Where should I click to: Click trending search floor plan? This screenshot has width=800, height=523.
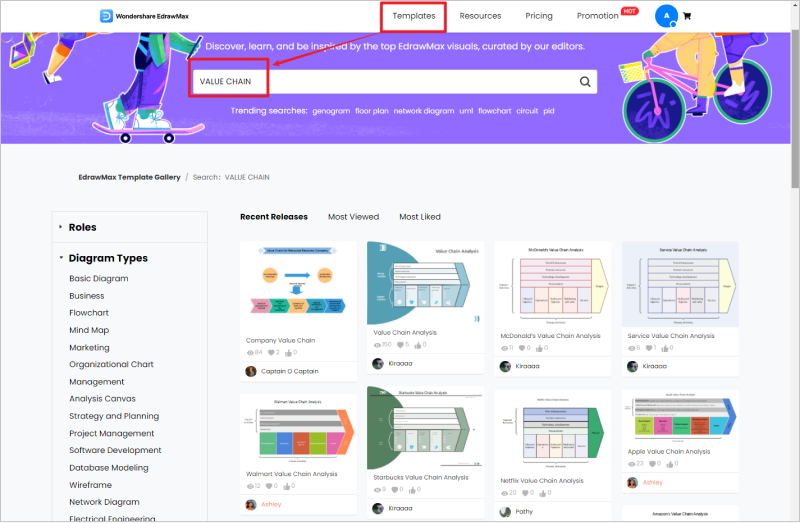[x=372, y=111]
